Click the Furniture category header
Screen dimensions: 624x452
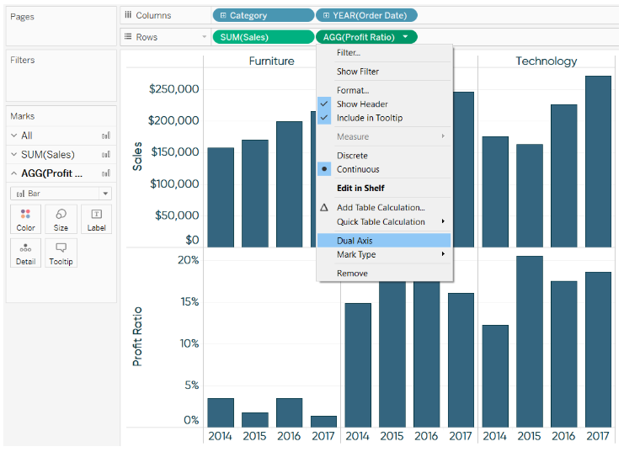[x=271, y=61]
